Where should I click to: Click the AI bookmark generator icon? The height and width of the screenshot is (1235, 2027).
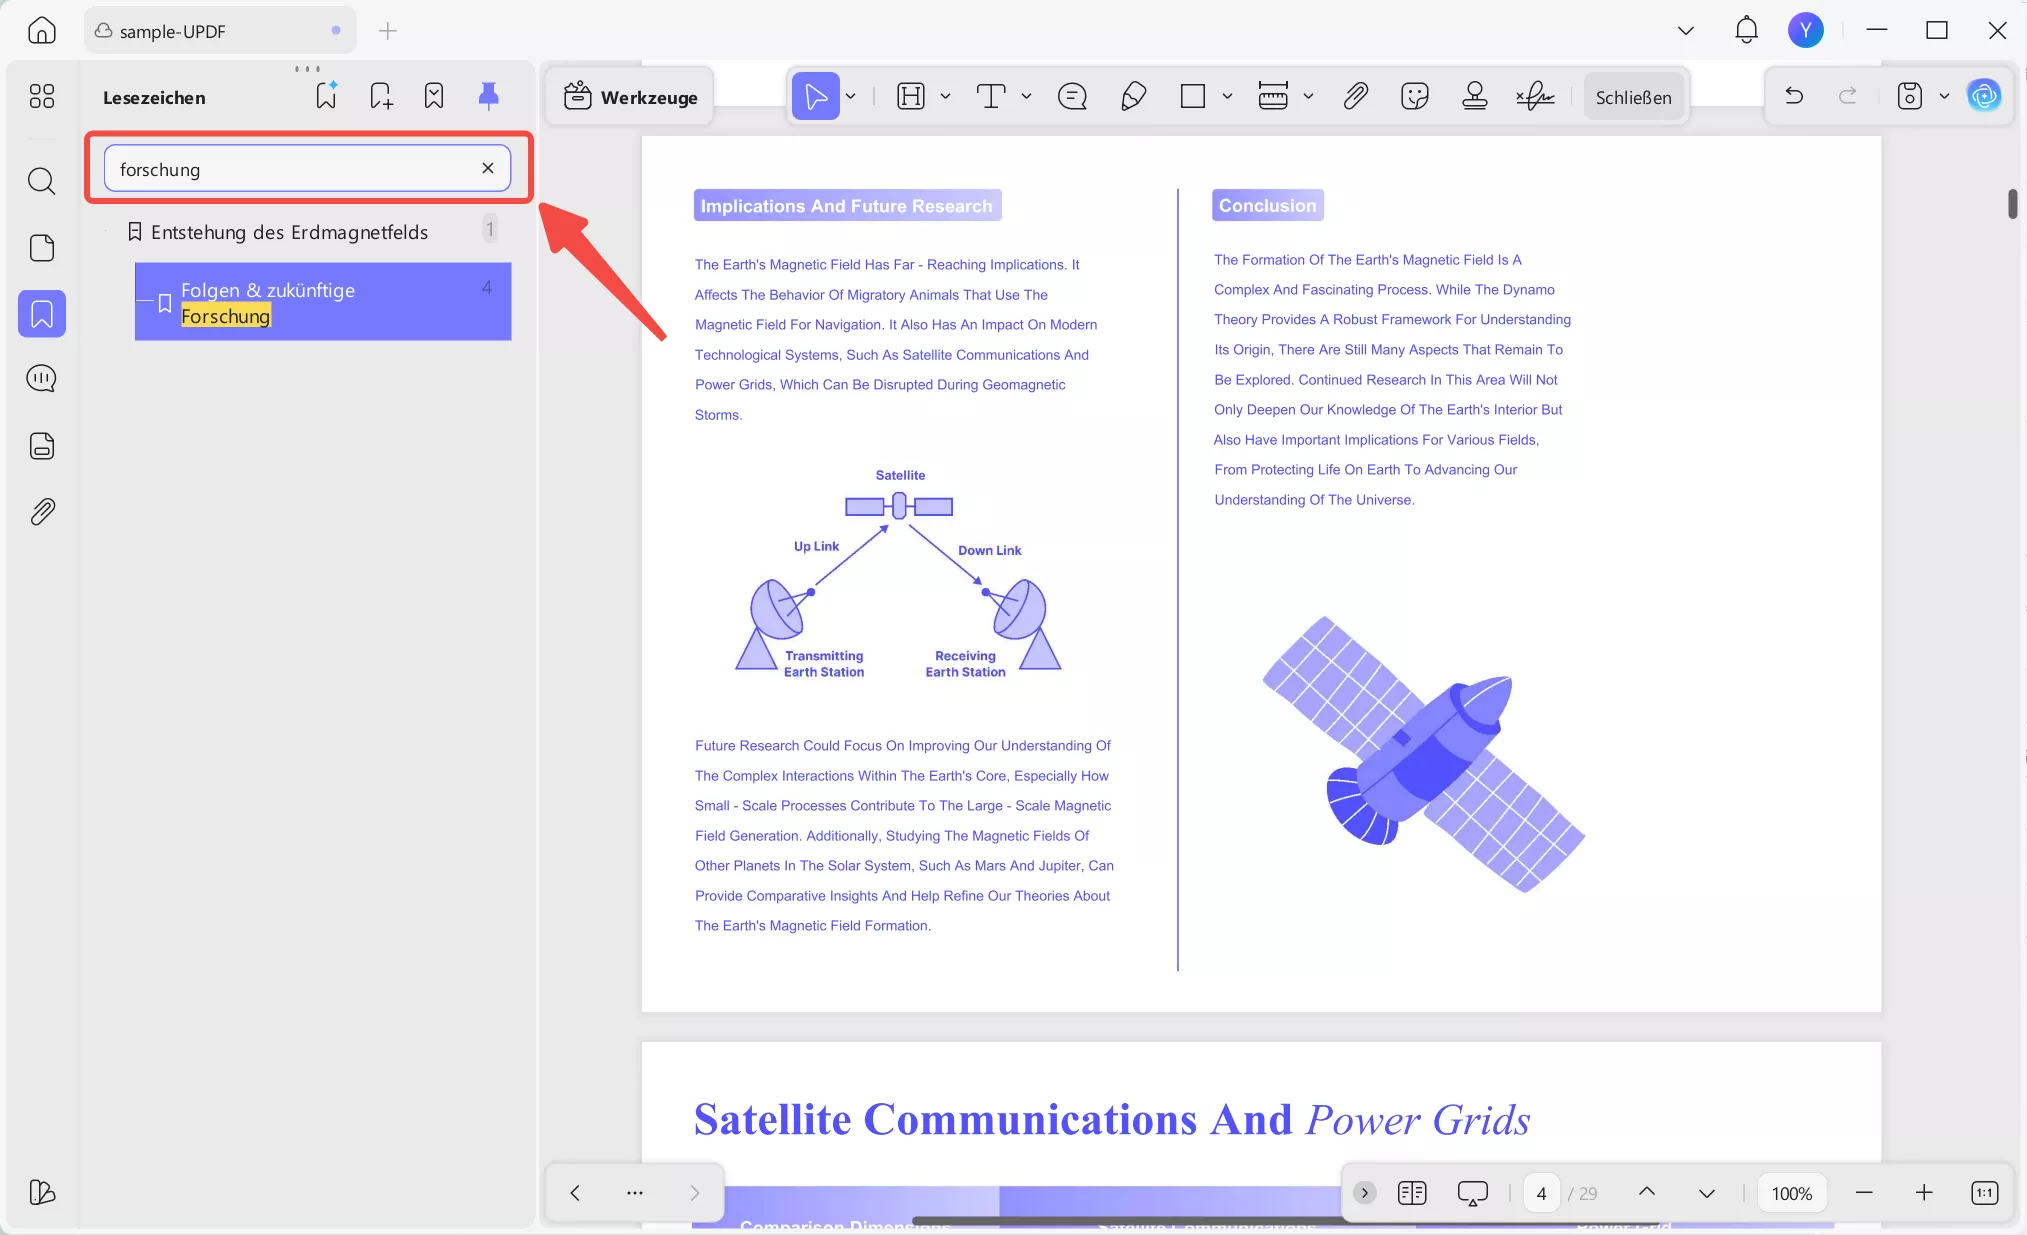(326, 96)
